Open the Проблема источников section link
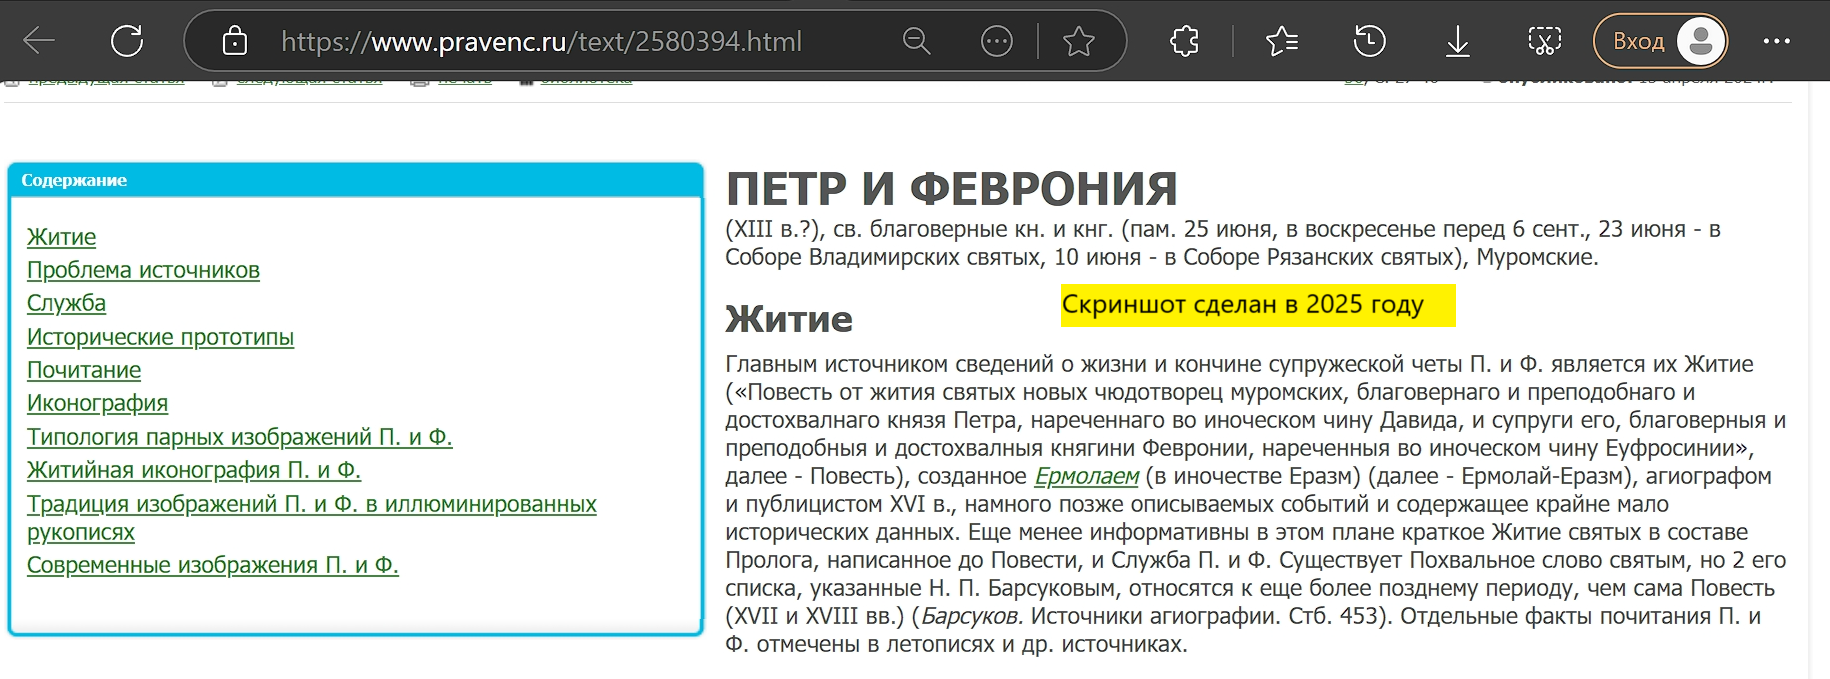 [143, 270]
